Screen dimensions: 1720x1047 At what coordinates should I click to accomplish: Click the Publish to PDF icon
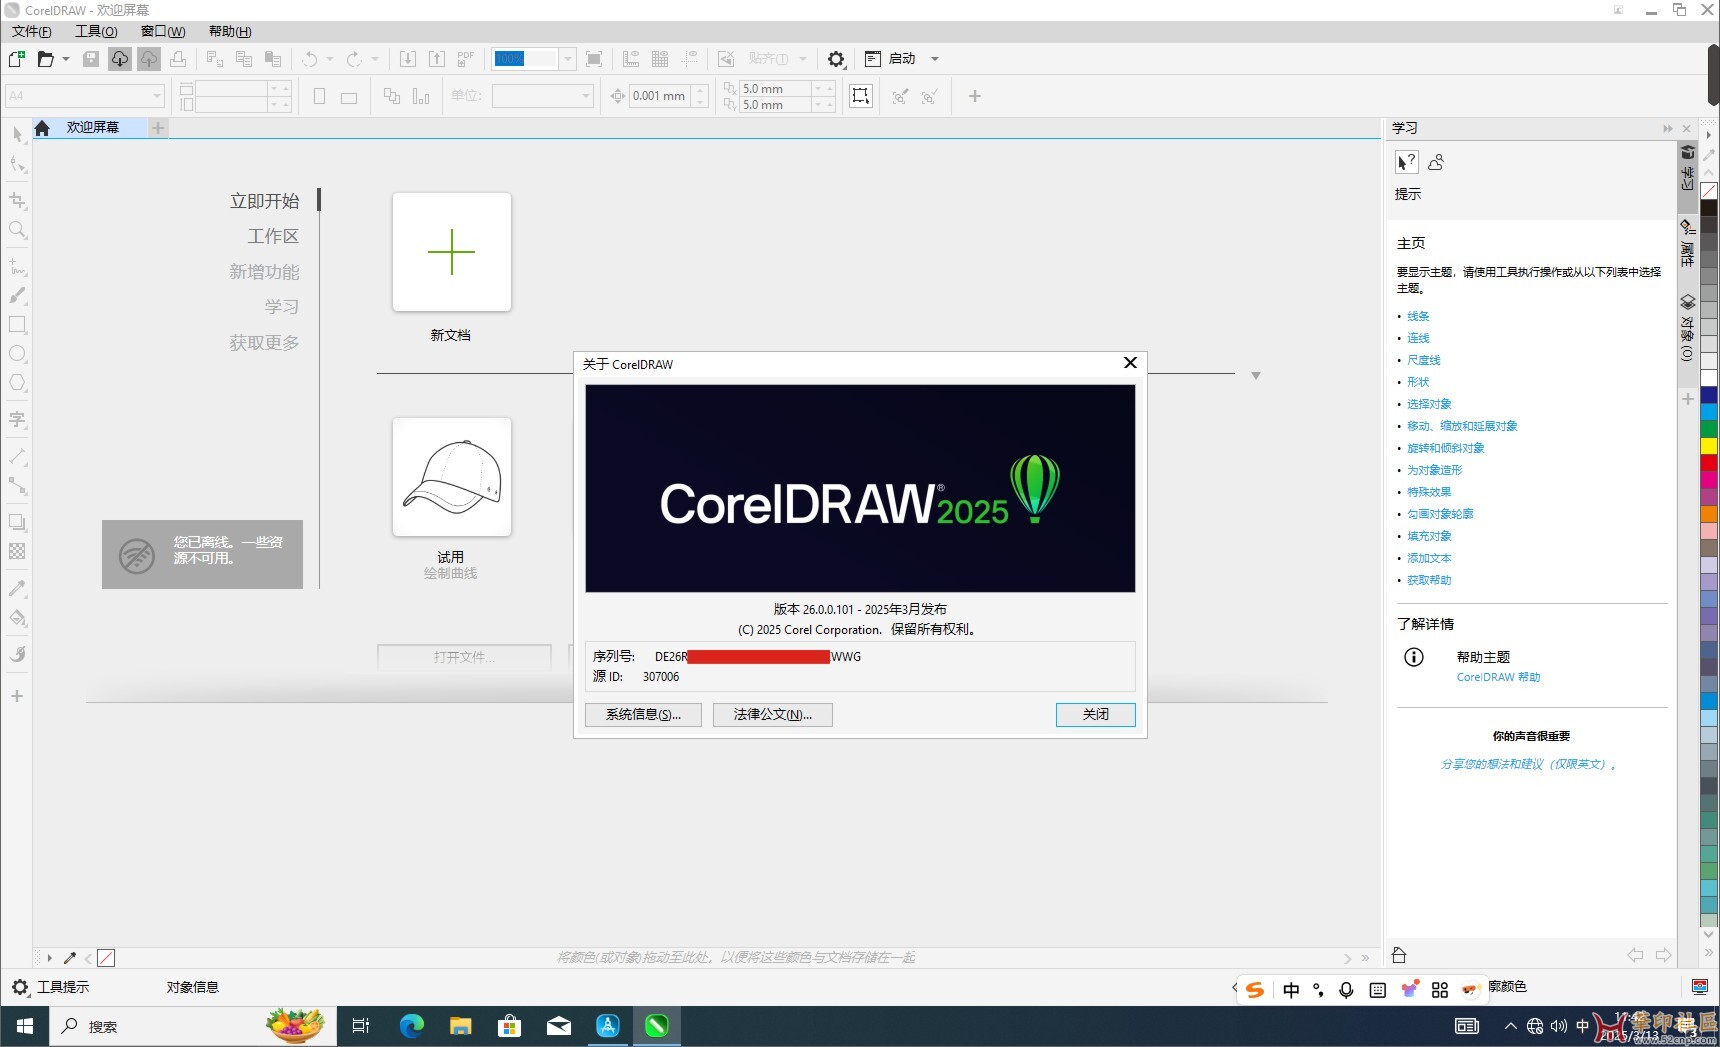pyautogui.click(x=466, y=59)
